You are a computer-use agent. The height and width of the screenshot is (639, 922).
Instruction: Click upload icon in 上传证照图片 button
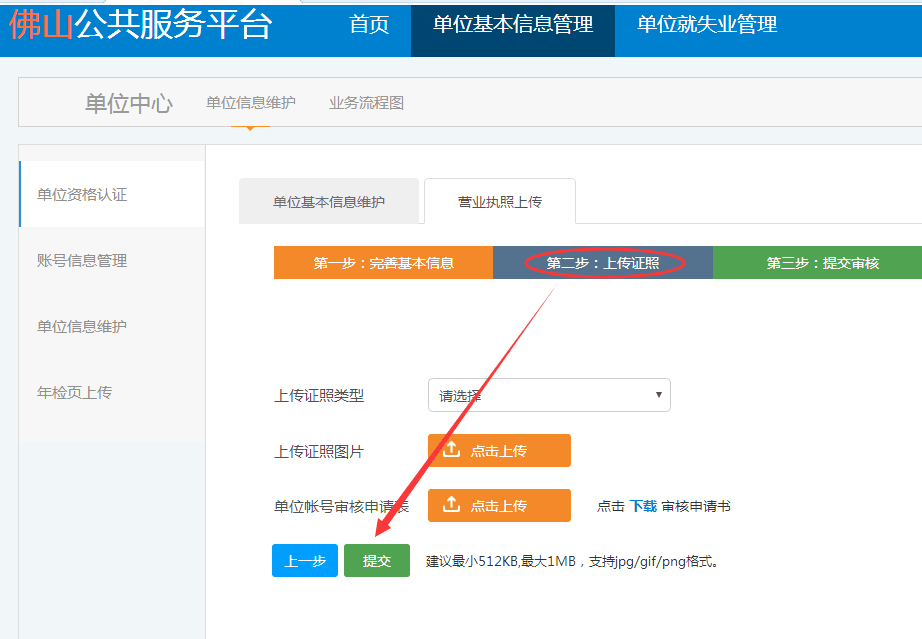tap(451, 450)
